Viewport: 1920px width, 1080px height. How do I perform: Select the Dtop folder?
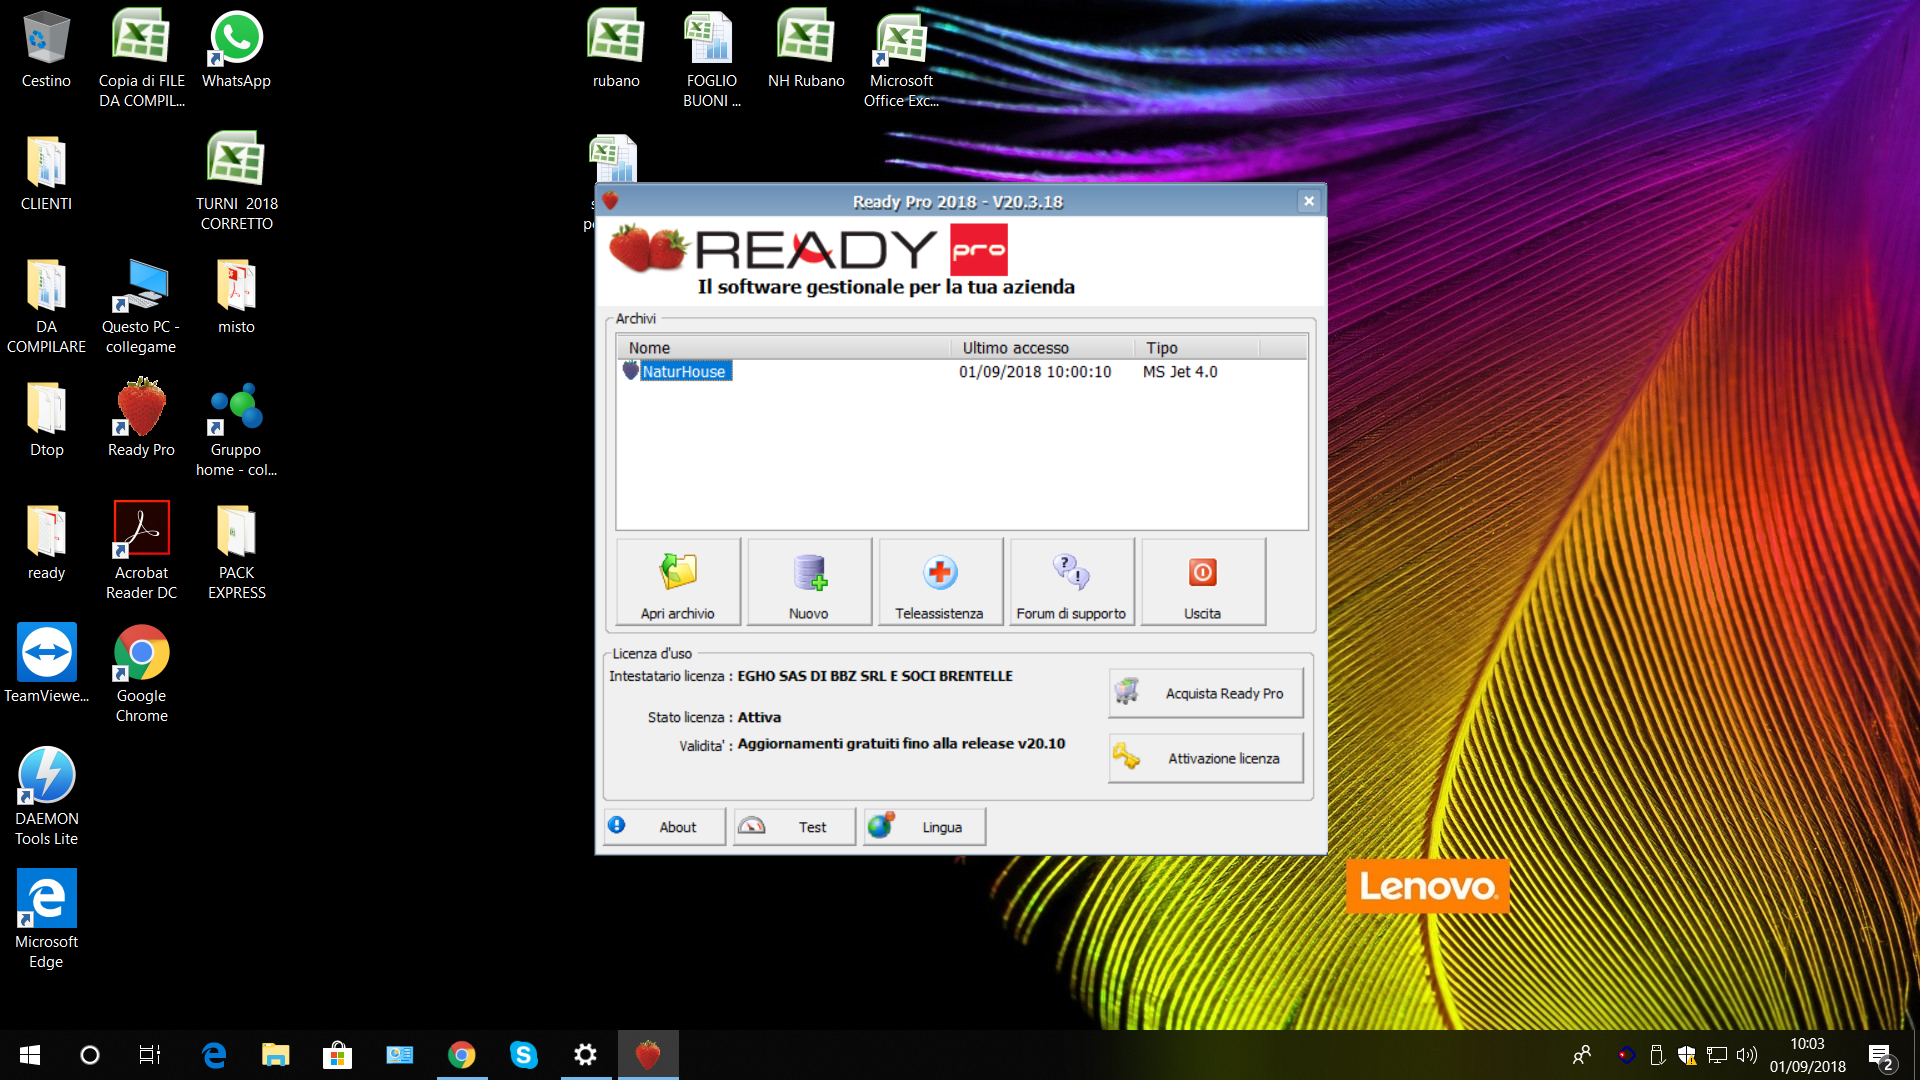coord(46,419)
